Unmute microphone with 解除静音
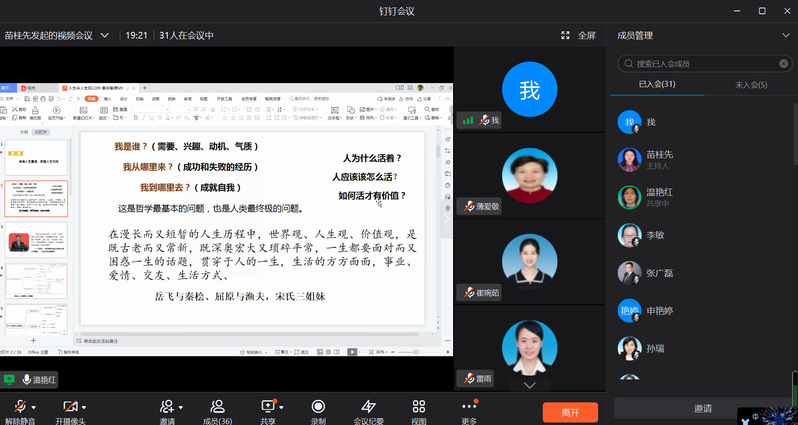Viewport: 798px width, 425px height. 20,411
